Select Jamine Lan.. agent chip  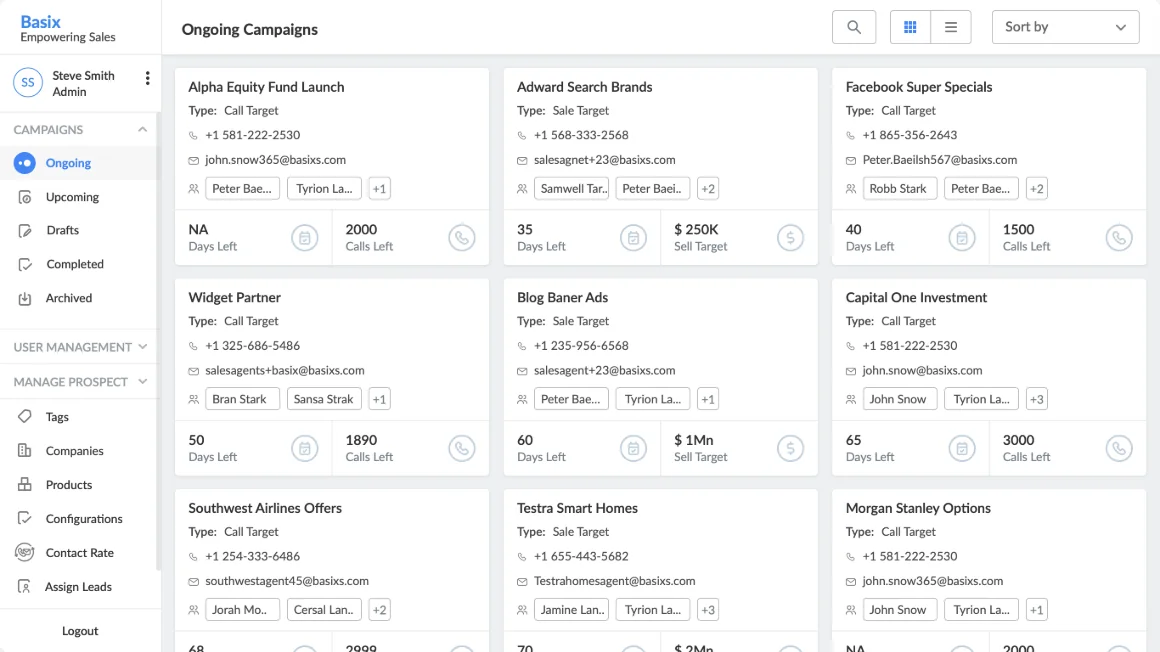click(x=571, y=610)
